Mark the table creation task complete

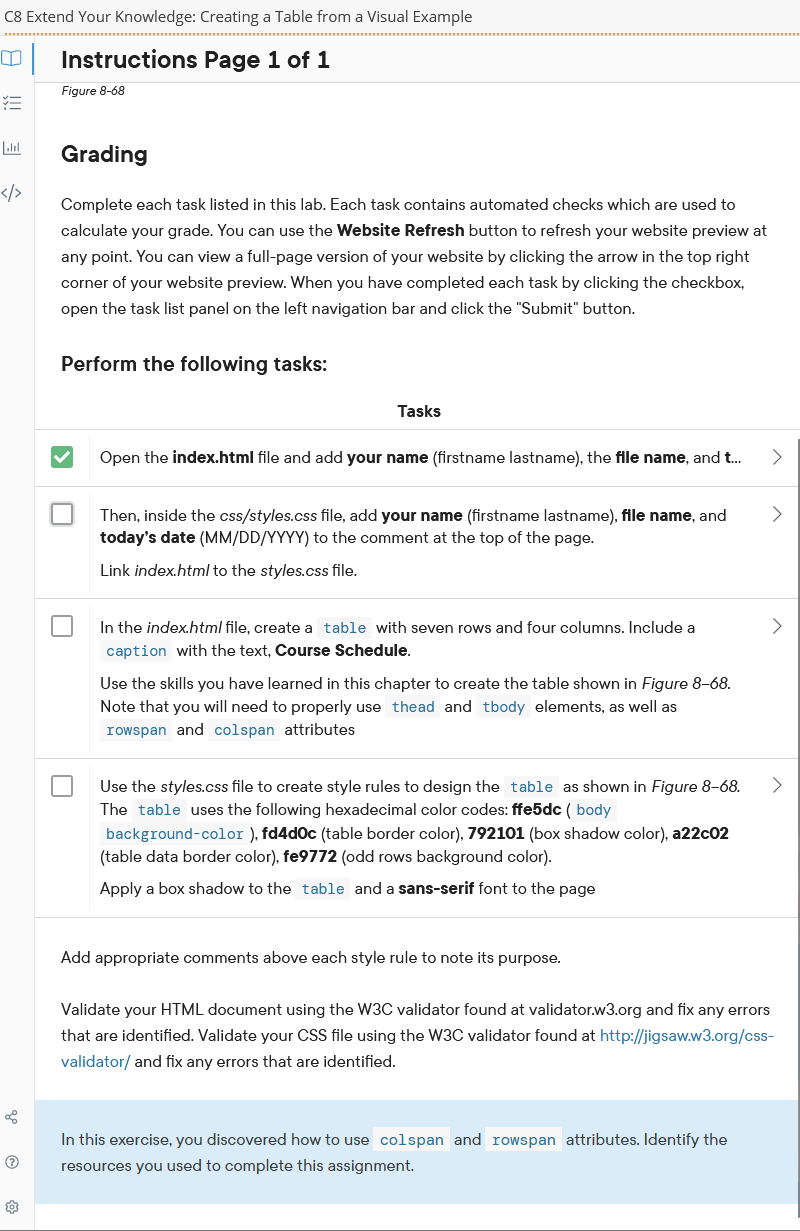pyautogui.click(x=61, y=625)
